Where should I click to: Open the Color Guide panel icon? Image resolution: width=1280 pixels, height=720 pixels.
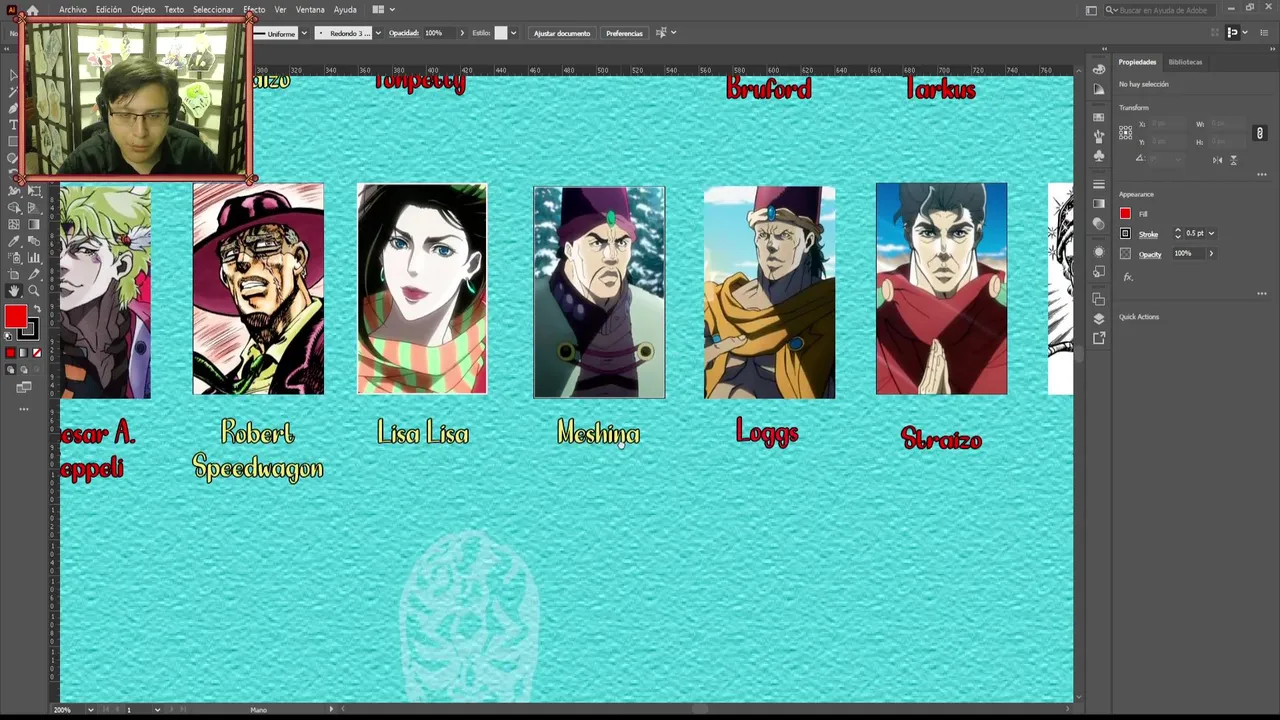pos(1099,90)
